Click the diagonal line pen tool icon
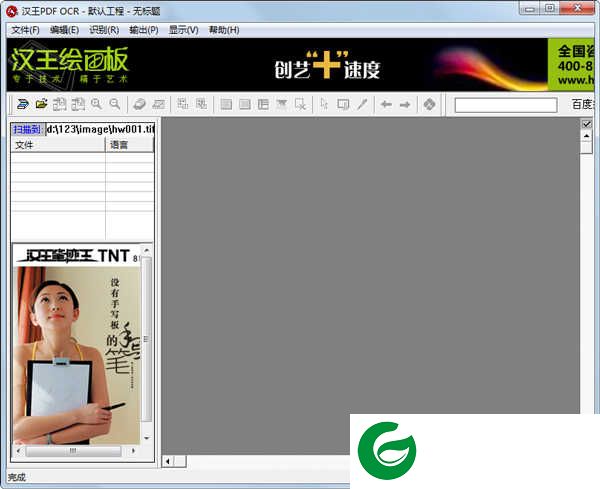 [362, 104]
